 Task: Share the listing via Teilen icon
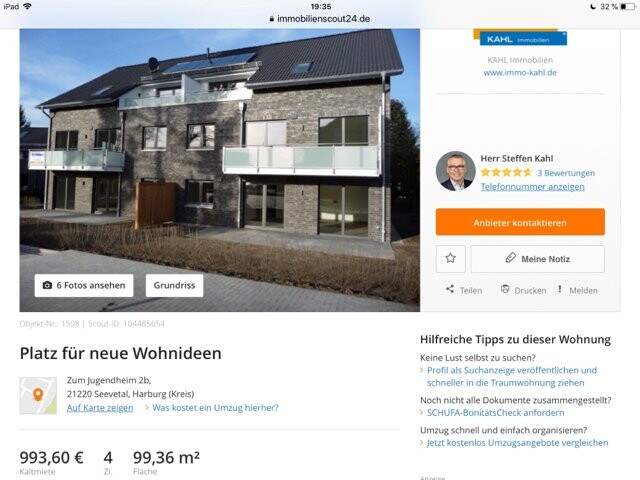coord(464,290)
